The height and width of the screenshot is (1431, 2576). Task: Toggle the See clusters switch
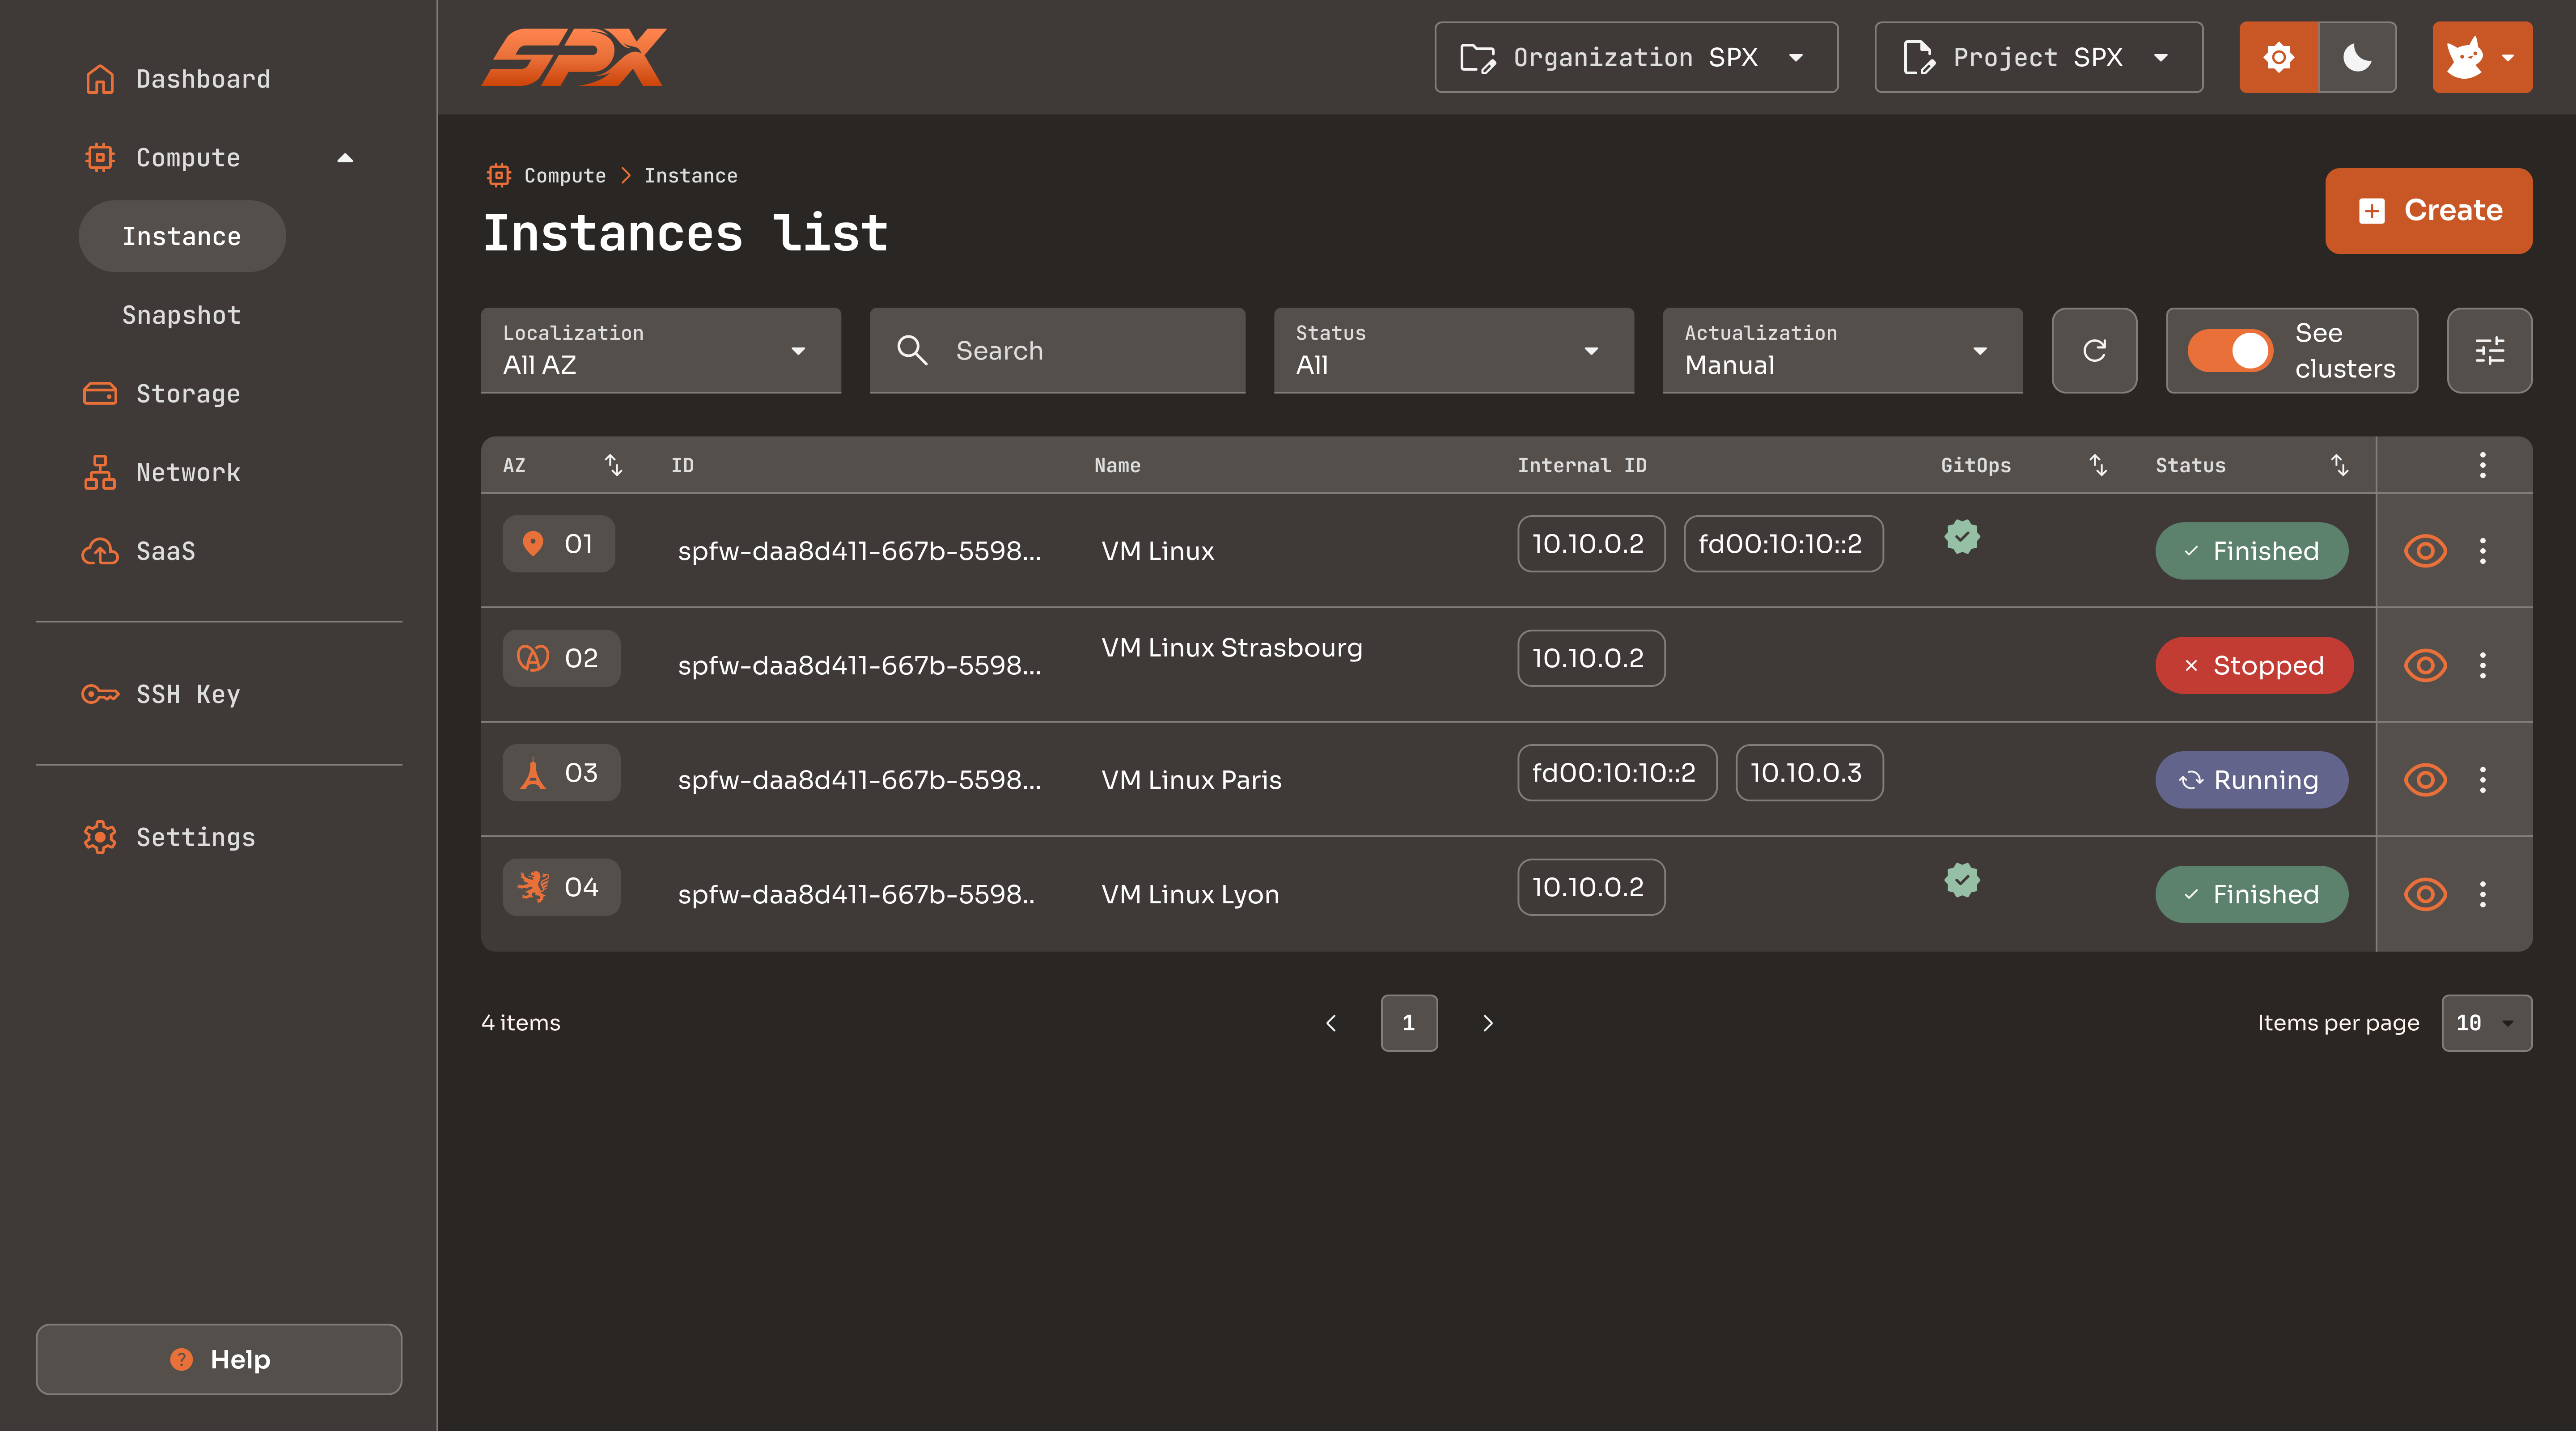(x=2230, y=350)
